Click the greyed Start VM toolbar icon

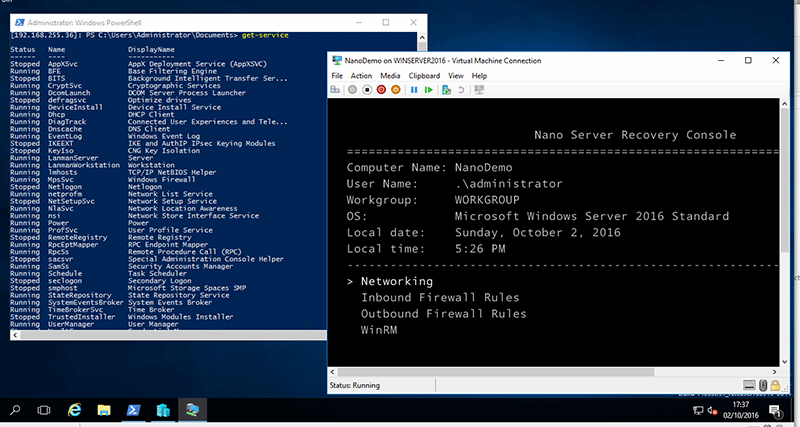(x=353, y=90)
